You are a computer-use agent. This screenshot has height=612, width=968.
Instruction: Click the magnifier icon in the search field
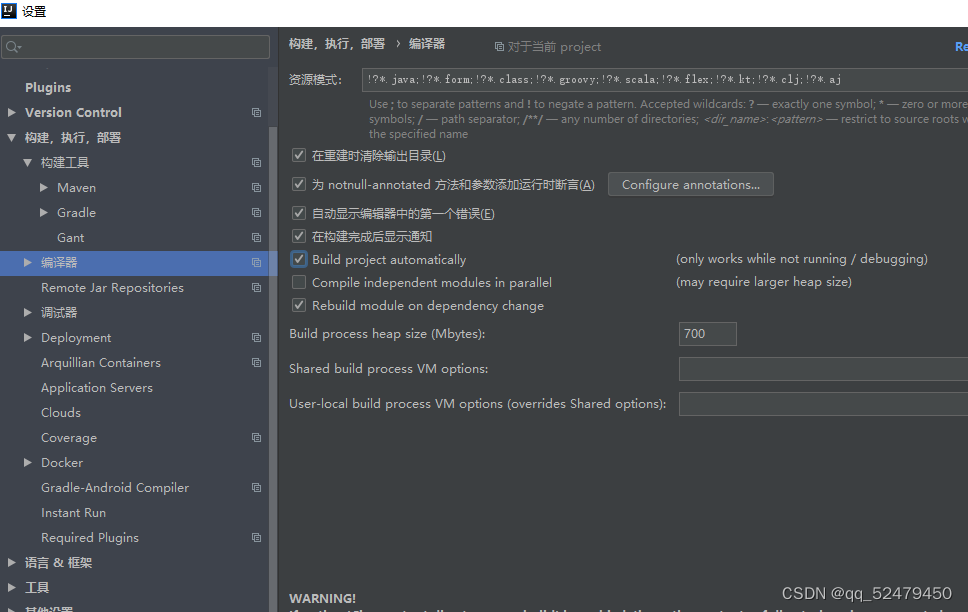point(14,46)
